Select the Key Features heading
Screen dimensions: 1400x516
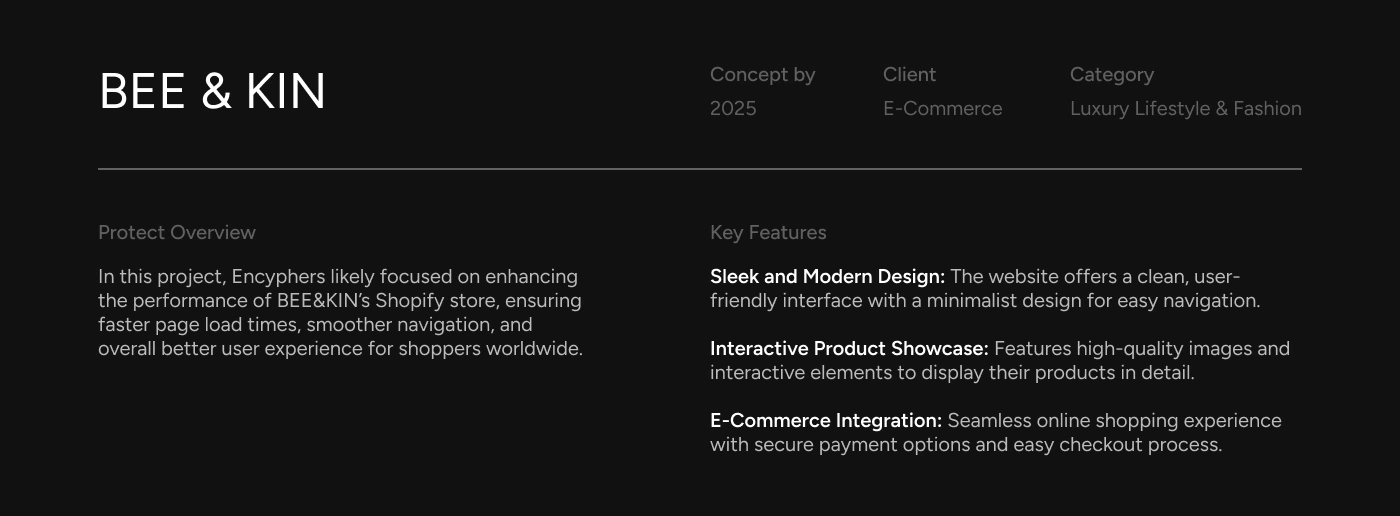pos(768,232)
